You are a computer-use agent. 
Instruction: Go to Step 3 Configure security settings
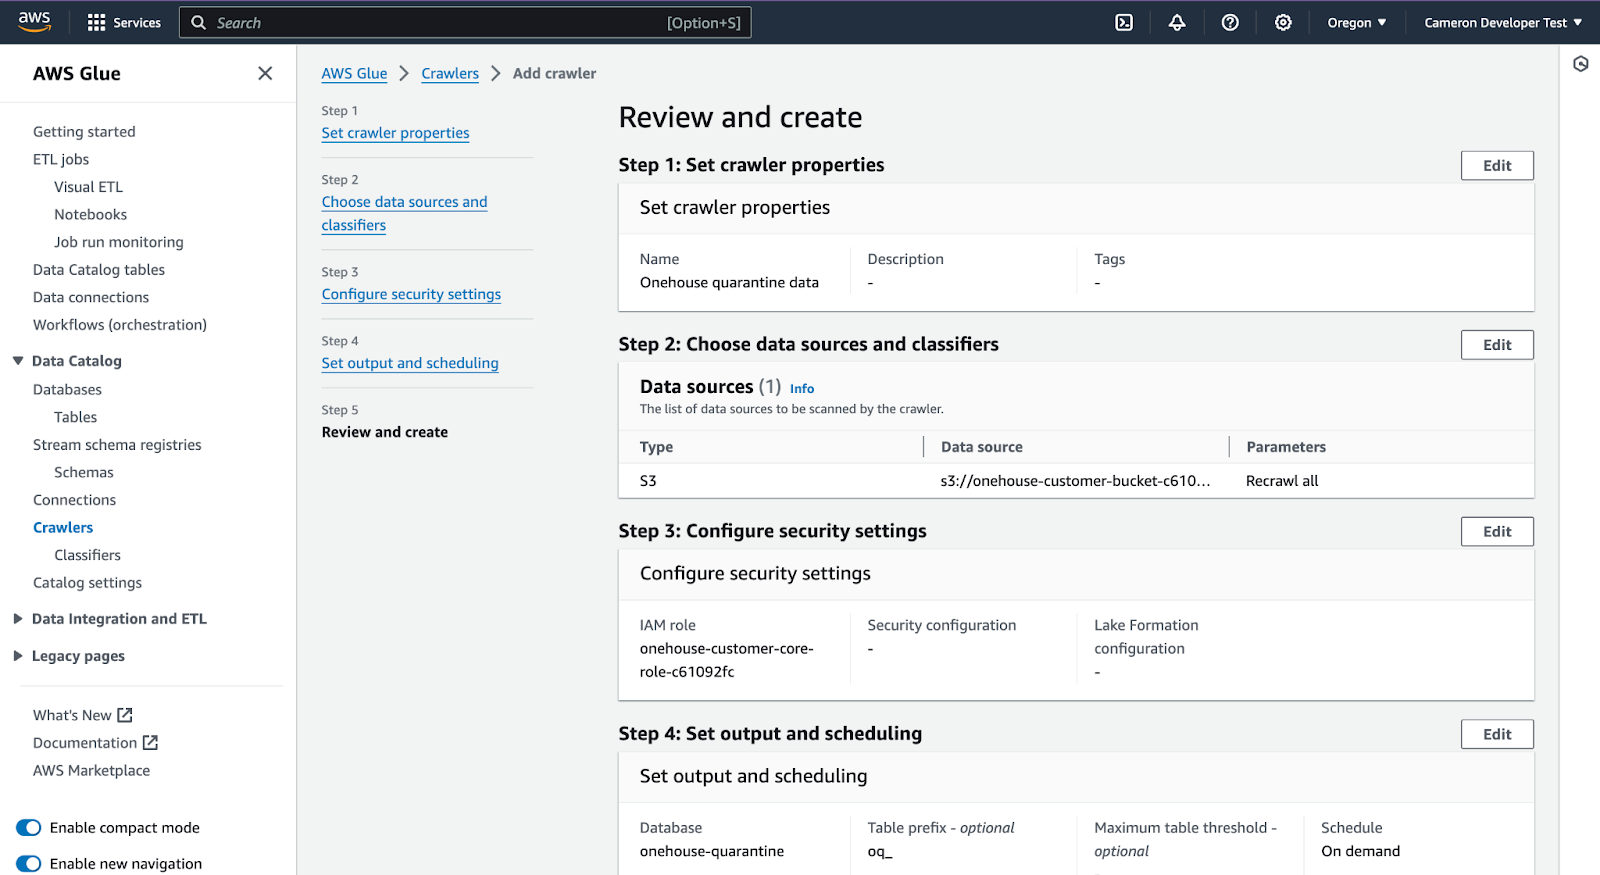click(411, 294)
